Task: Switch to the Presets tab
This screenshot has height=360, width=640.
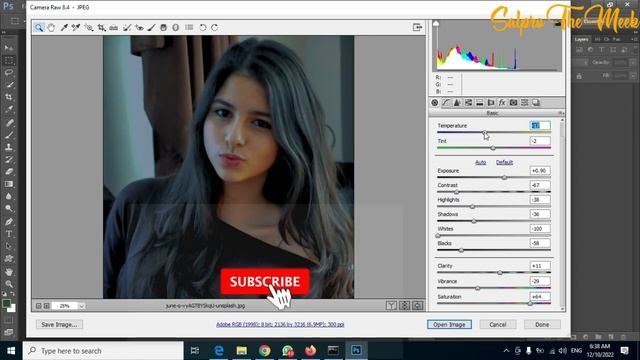Action: (x=524, y=103)
